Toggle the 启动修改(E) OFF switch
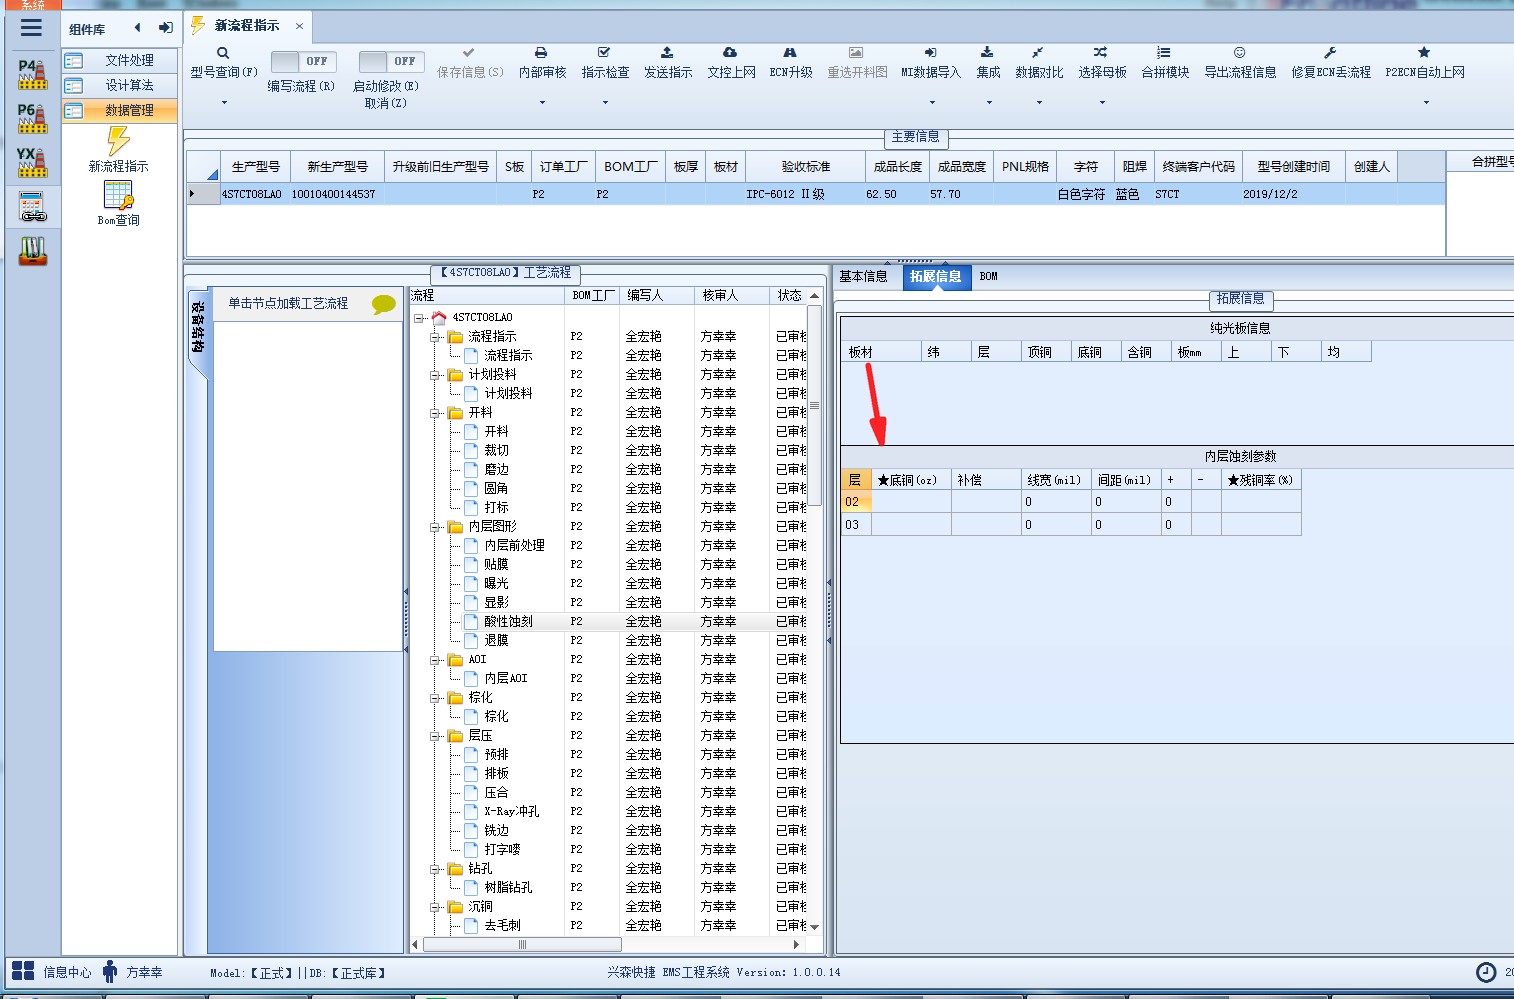This screenshot has height=999, width=1514. (x=391, y=61)
